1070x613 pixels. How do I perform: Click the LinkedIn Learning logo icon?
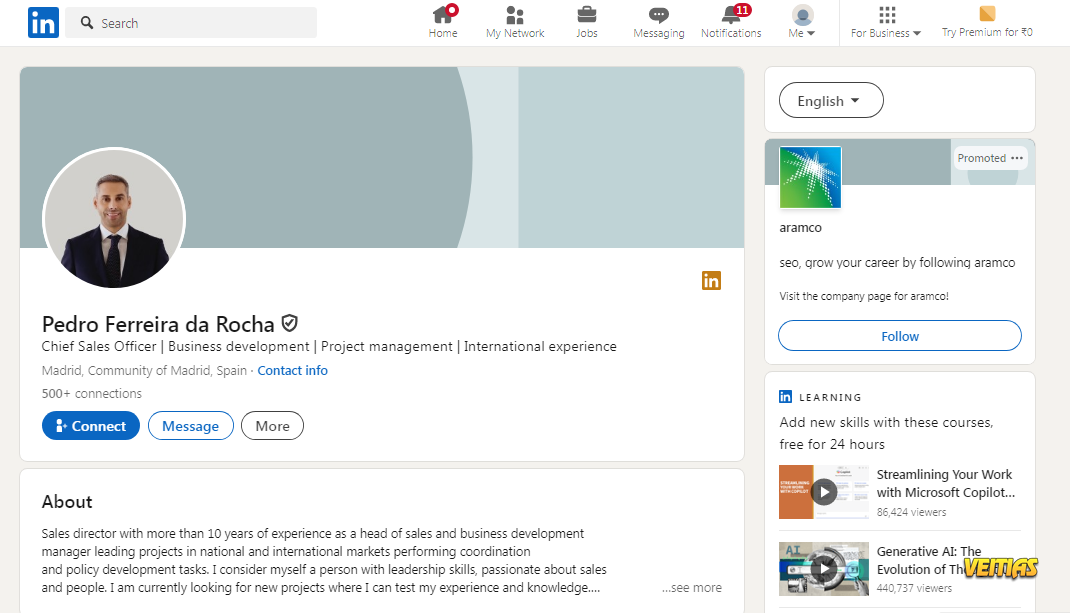[785, 397]
